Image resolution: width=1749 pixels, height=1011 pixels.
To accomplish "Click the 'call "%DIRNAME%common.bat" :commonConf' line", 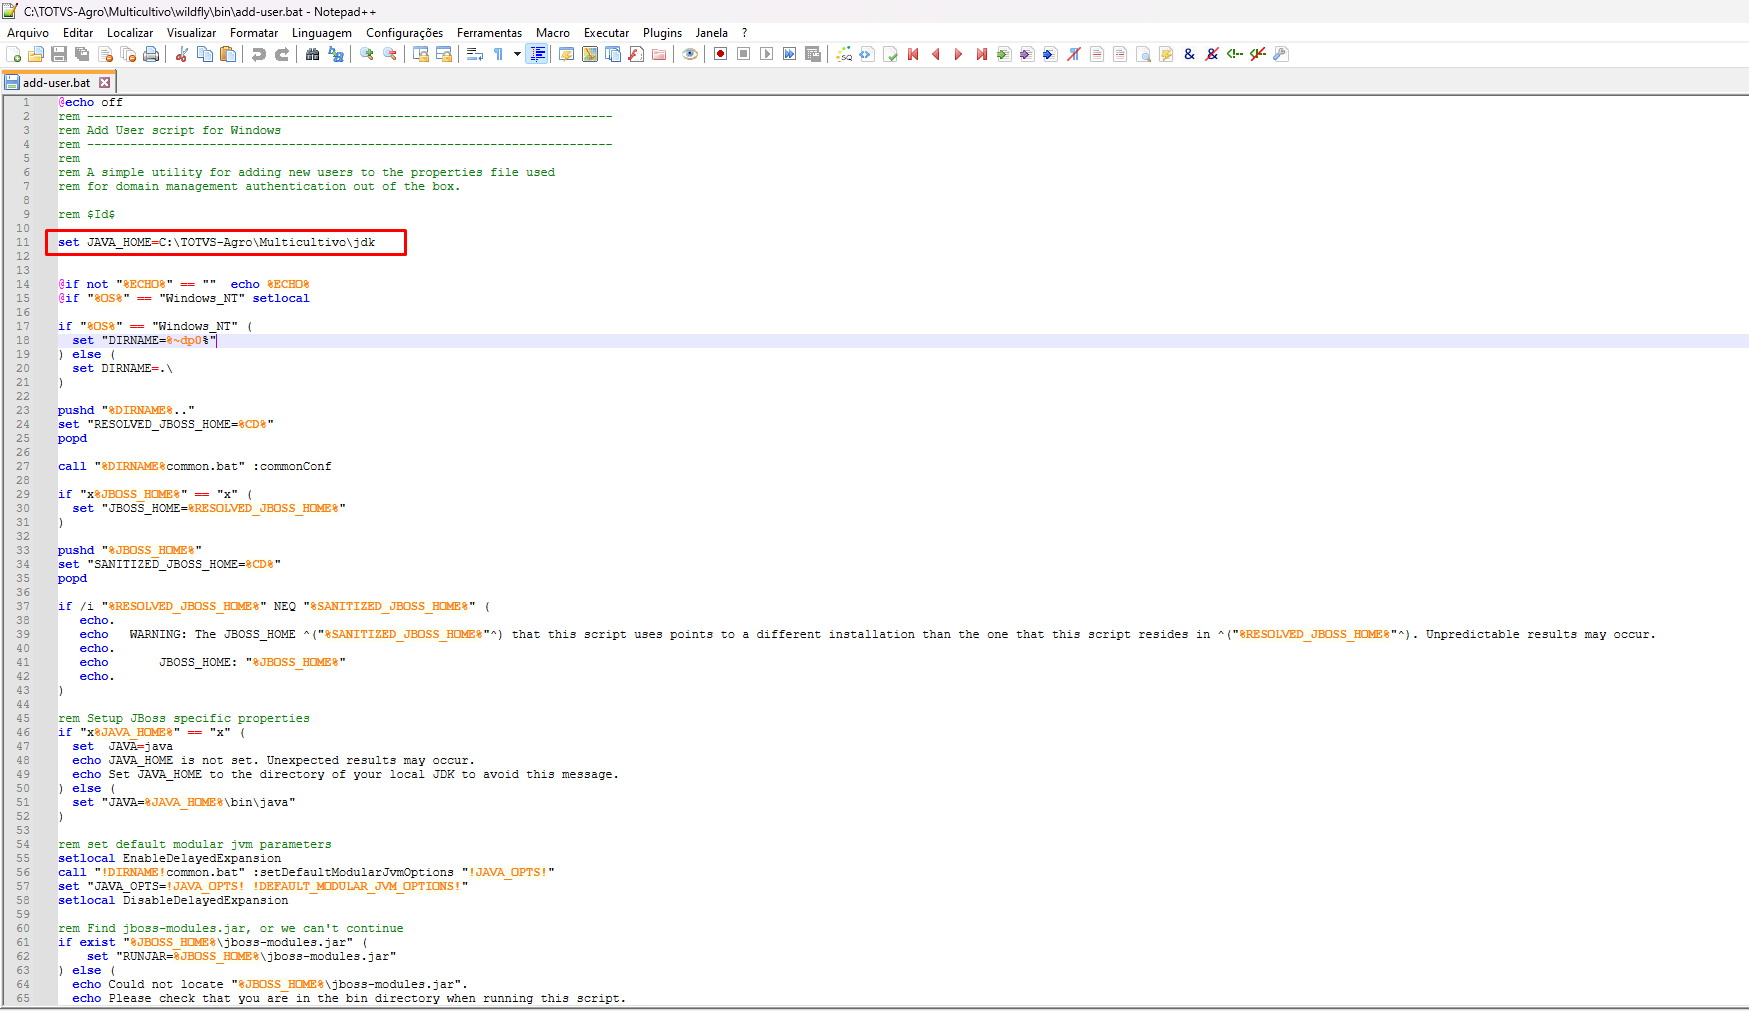I will pos(194,466).
